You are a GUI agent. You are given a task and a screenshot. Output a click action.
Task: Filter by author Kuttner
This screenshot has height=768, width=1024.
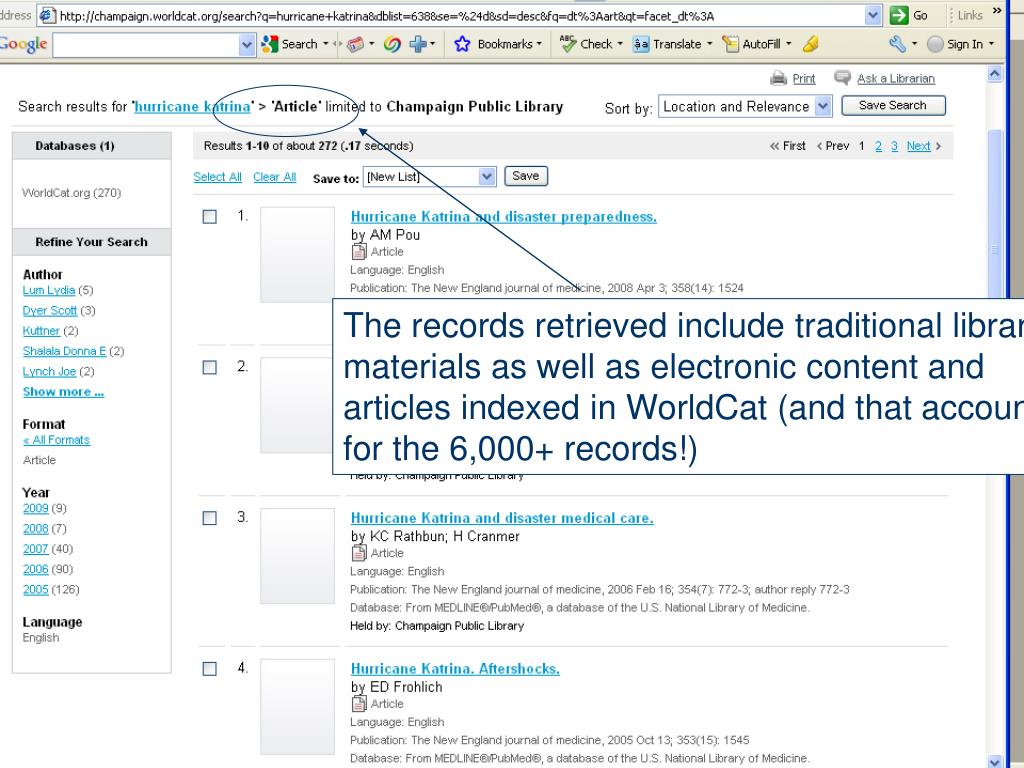[x=41, y=330]
